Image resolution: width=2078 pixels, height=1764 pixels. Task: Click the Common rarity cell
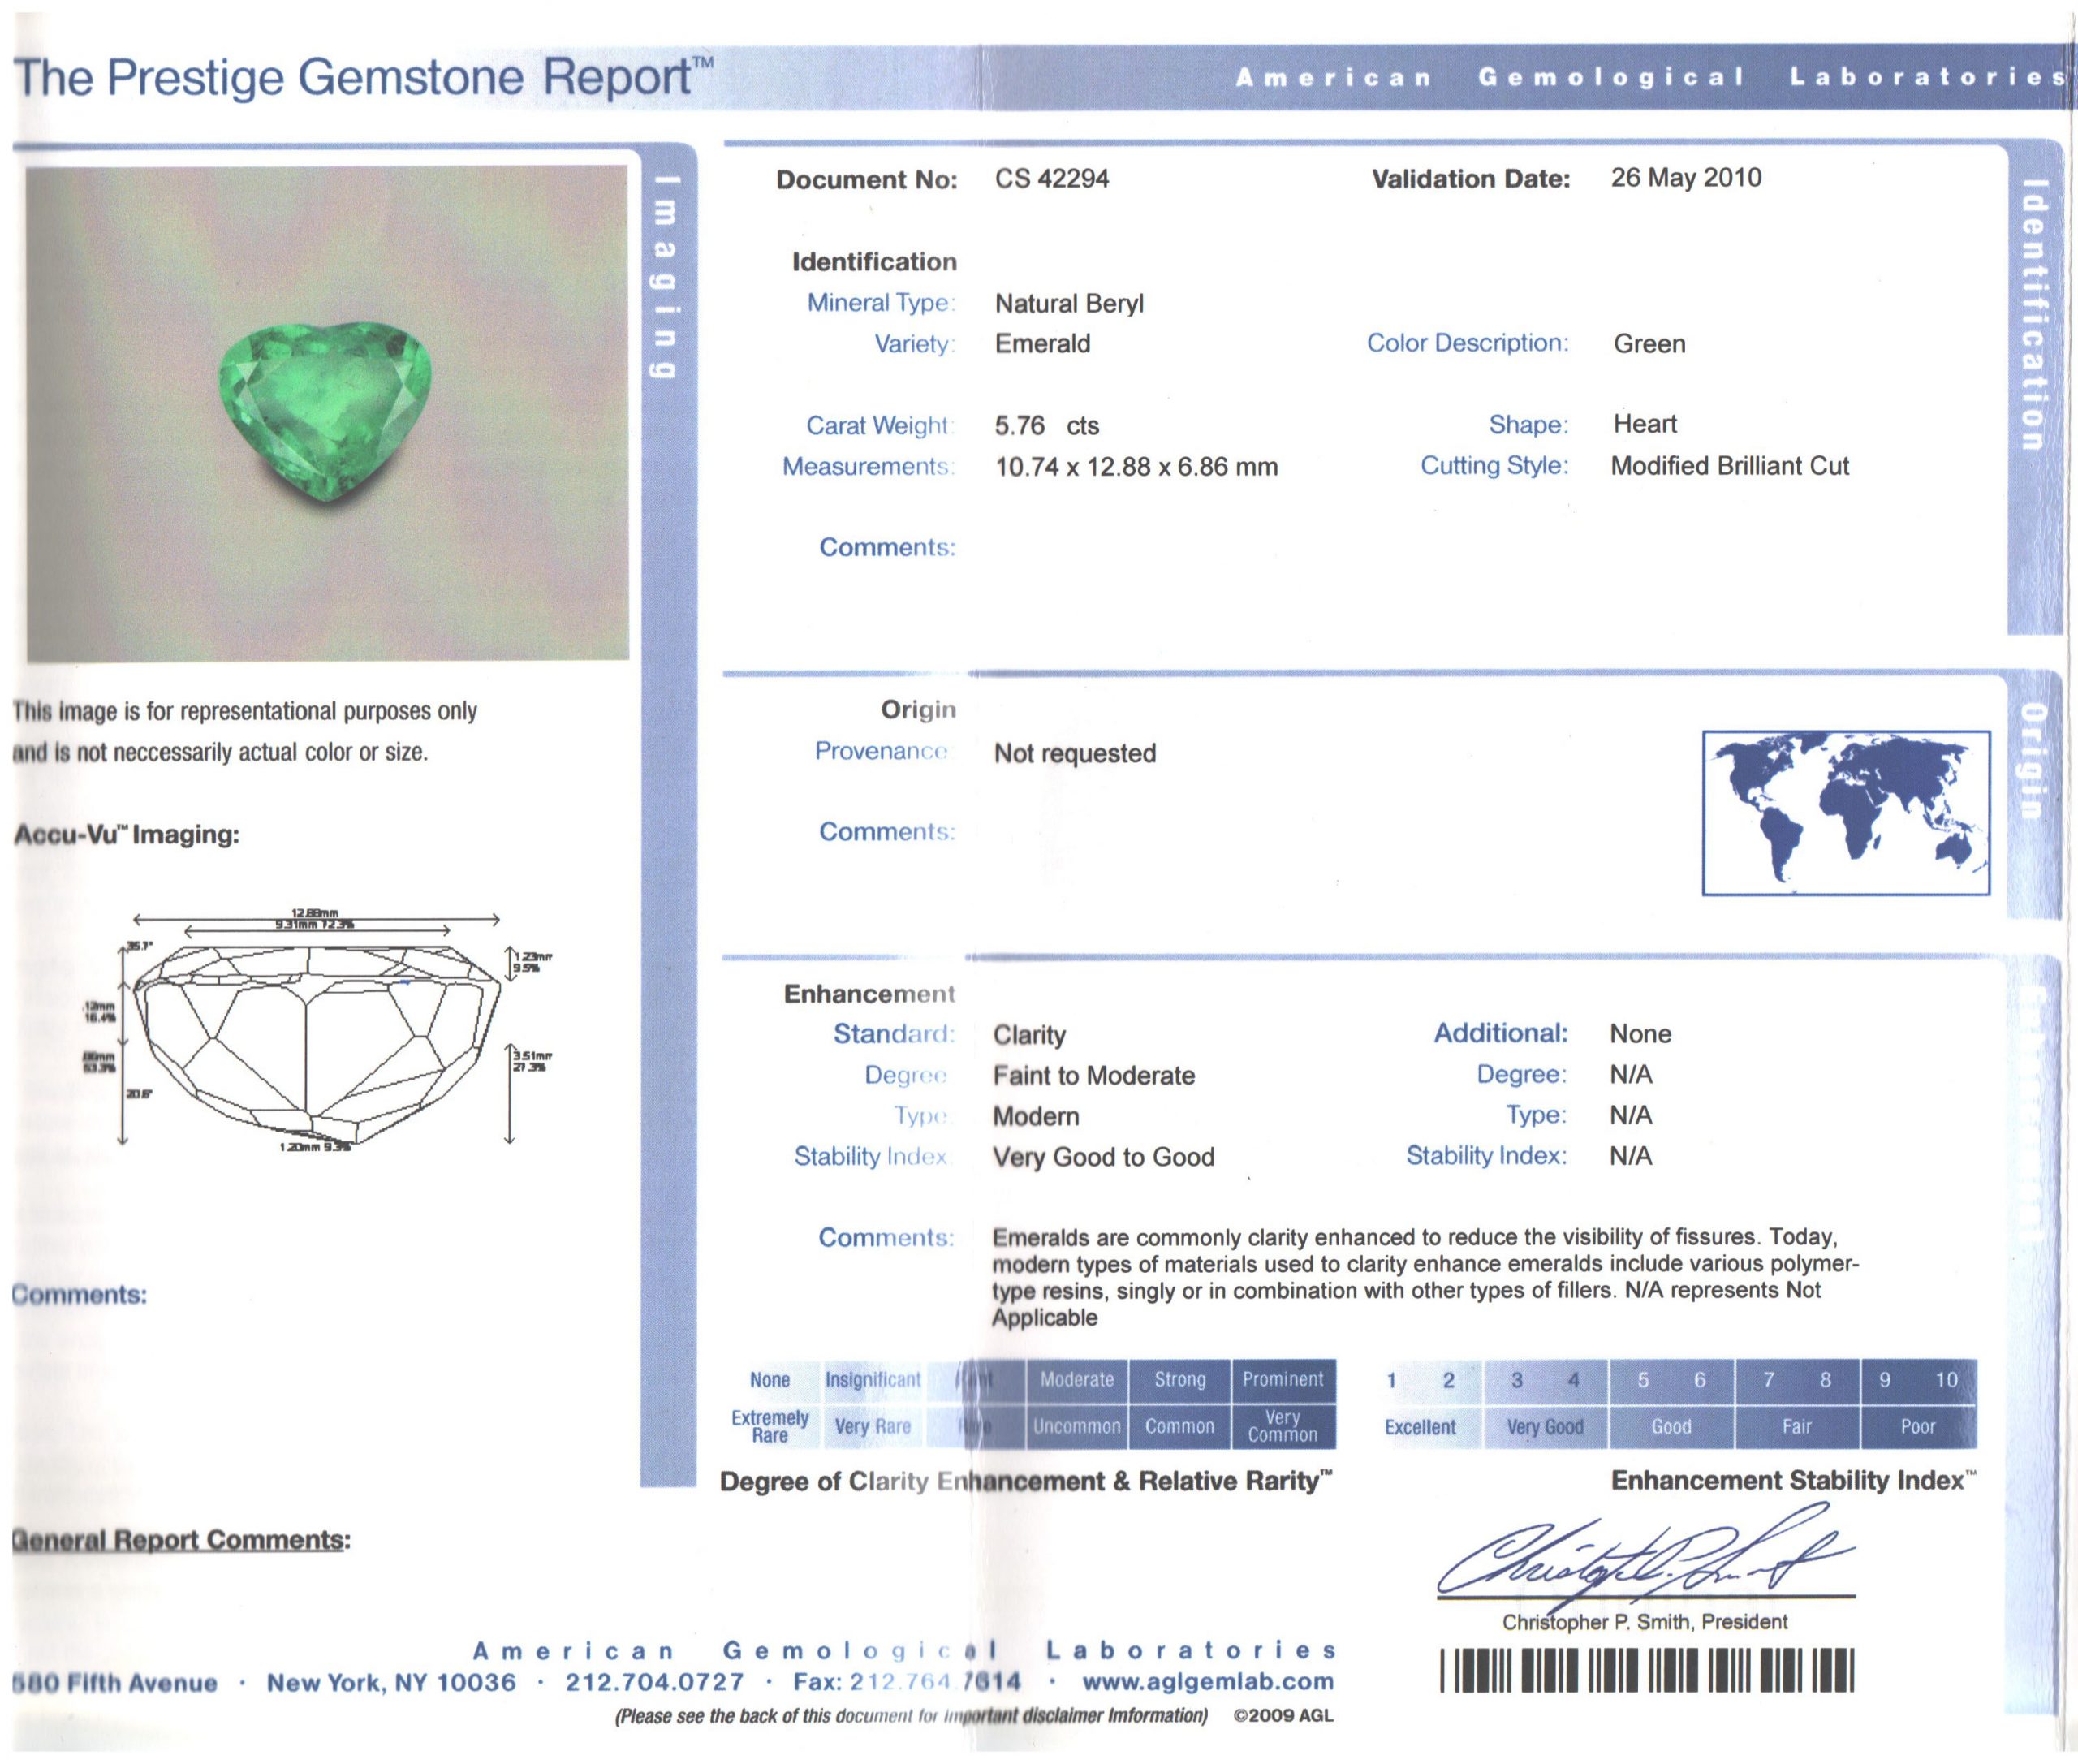click(1180, 1427)
